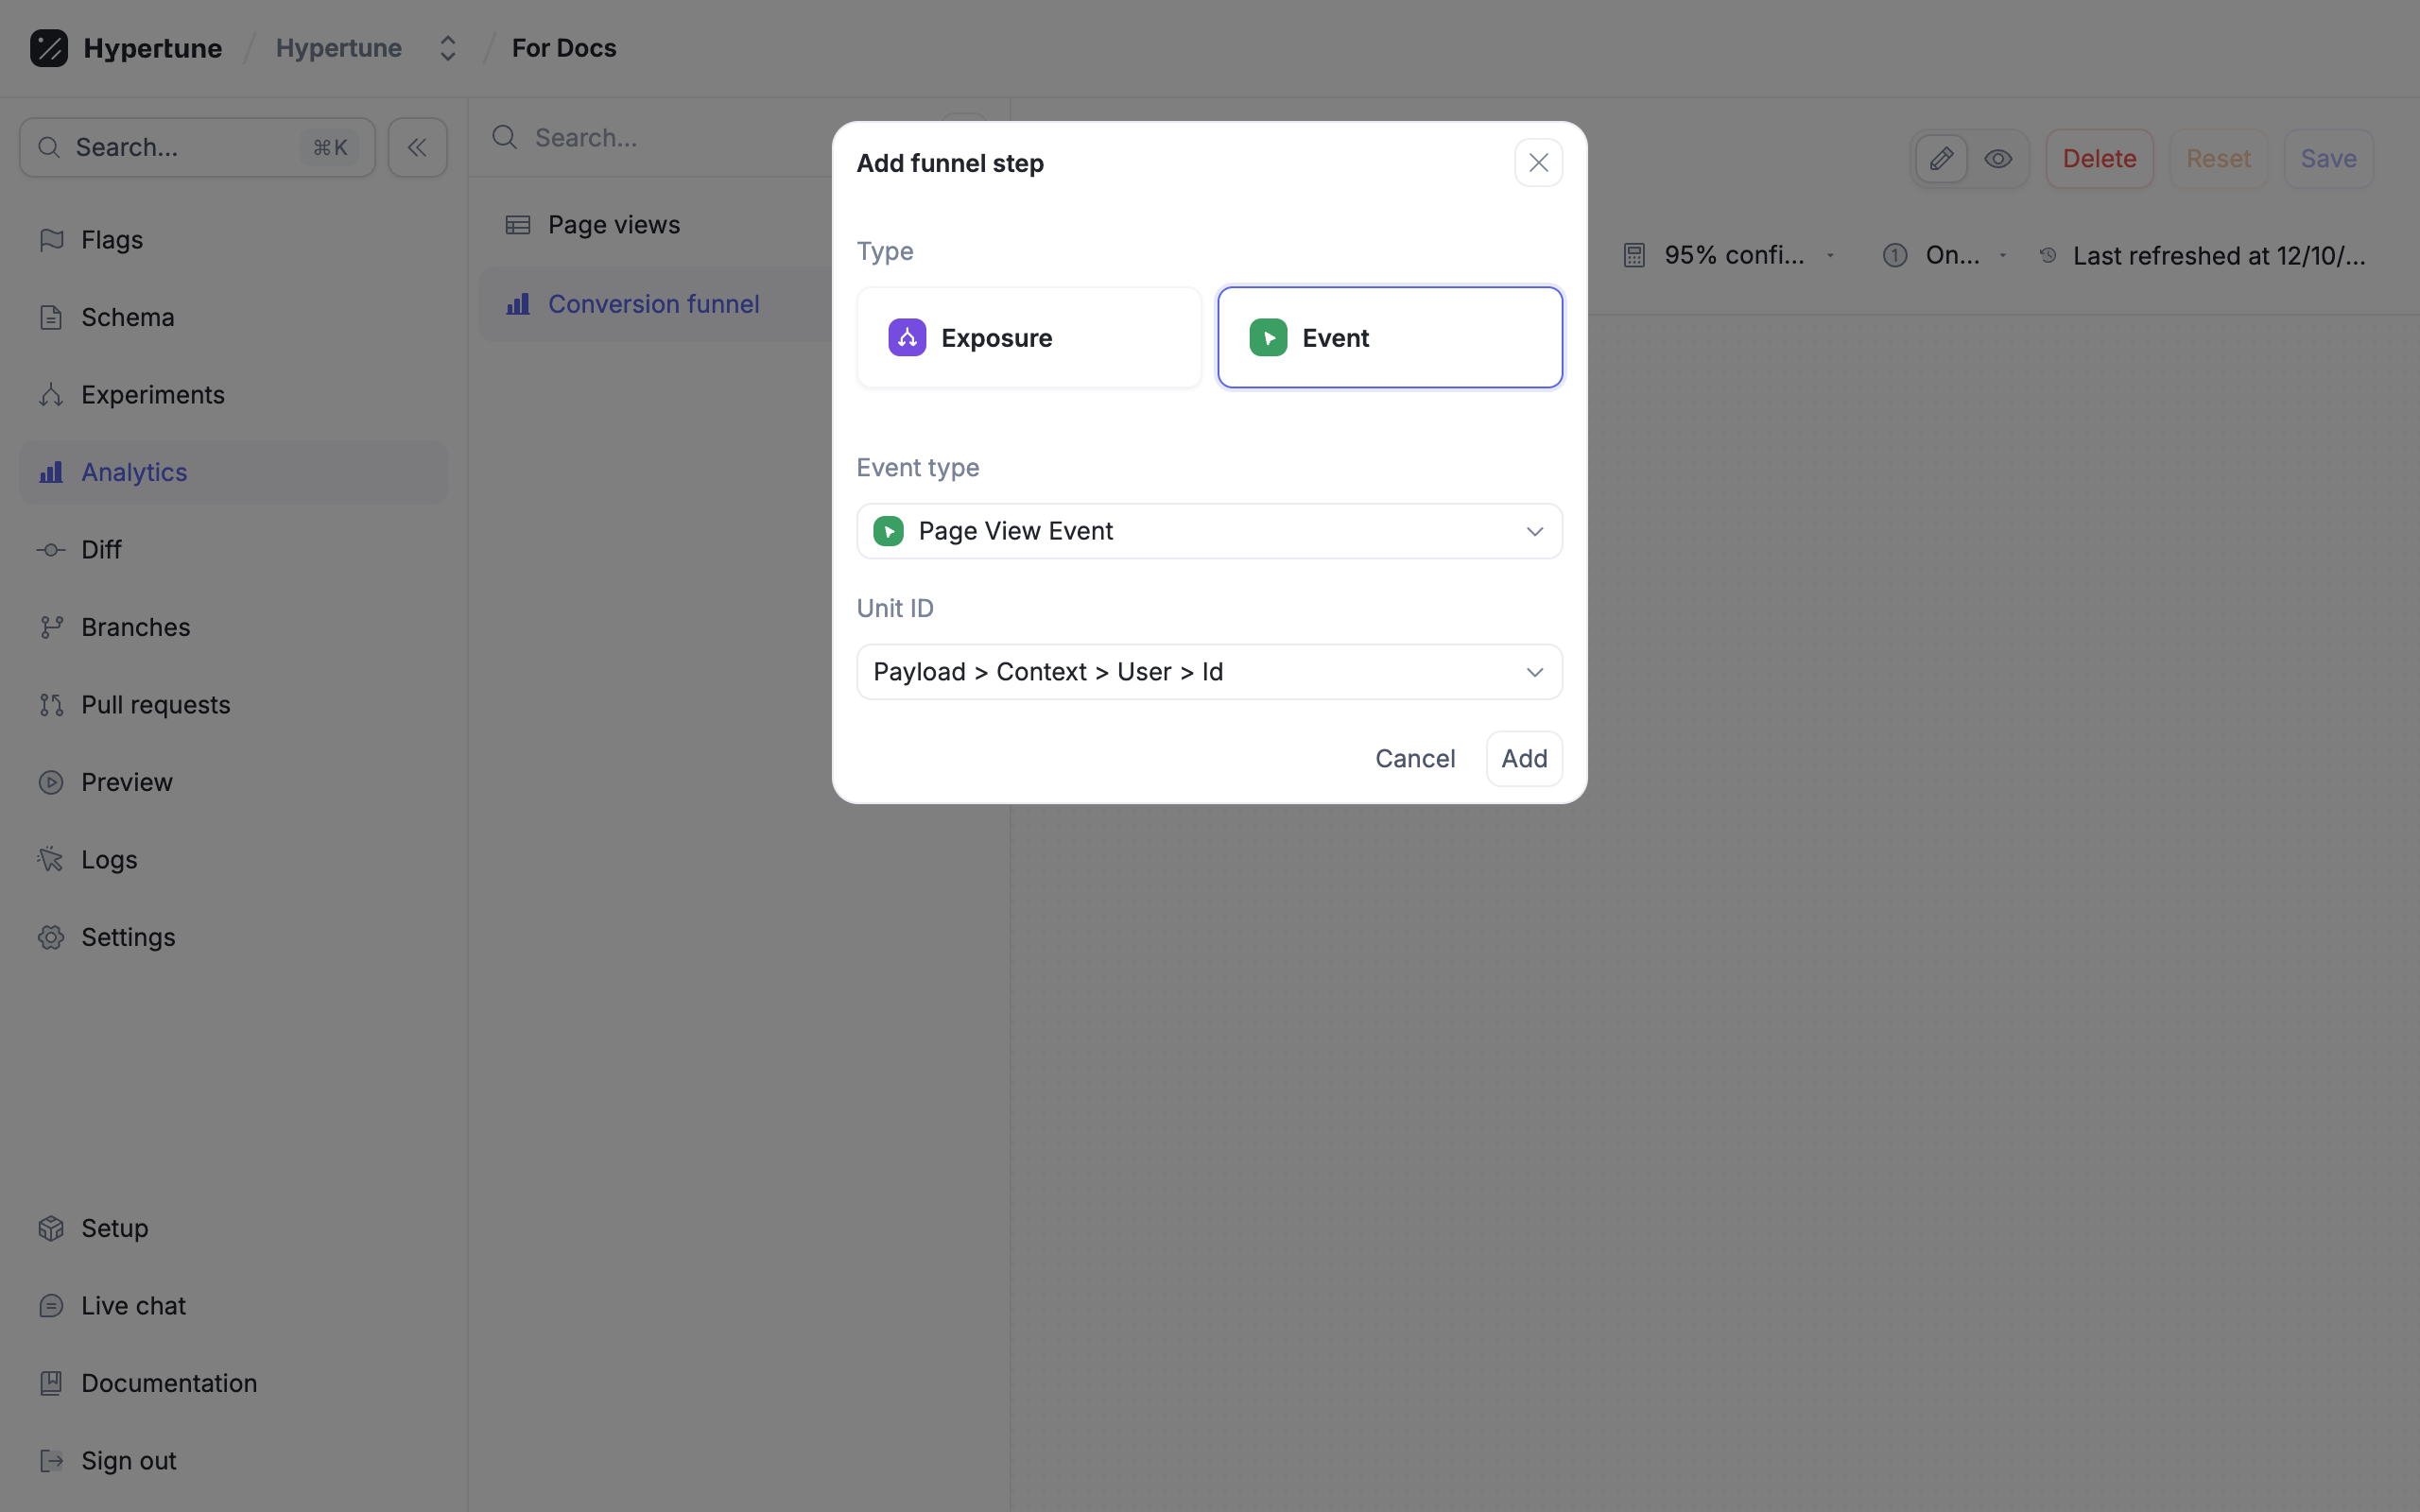
Task: Toggle the eye view mode icon
Action: 1998,159
